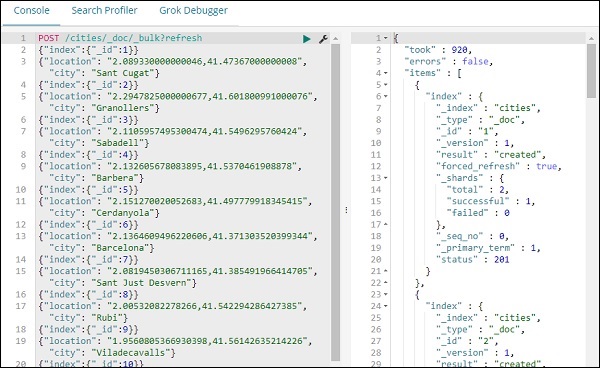Click the "total" : 2 shards line

pos(478,190)
